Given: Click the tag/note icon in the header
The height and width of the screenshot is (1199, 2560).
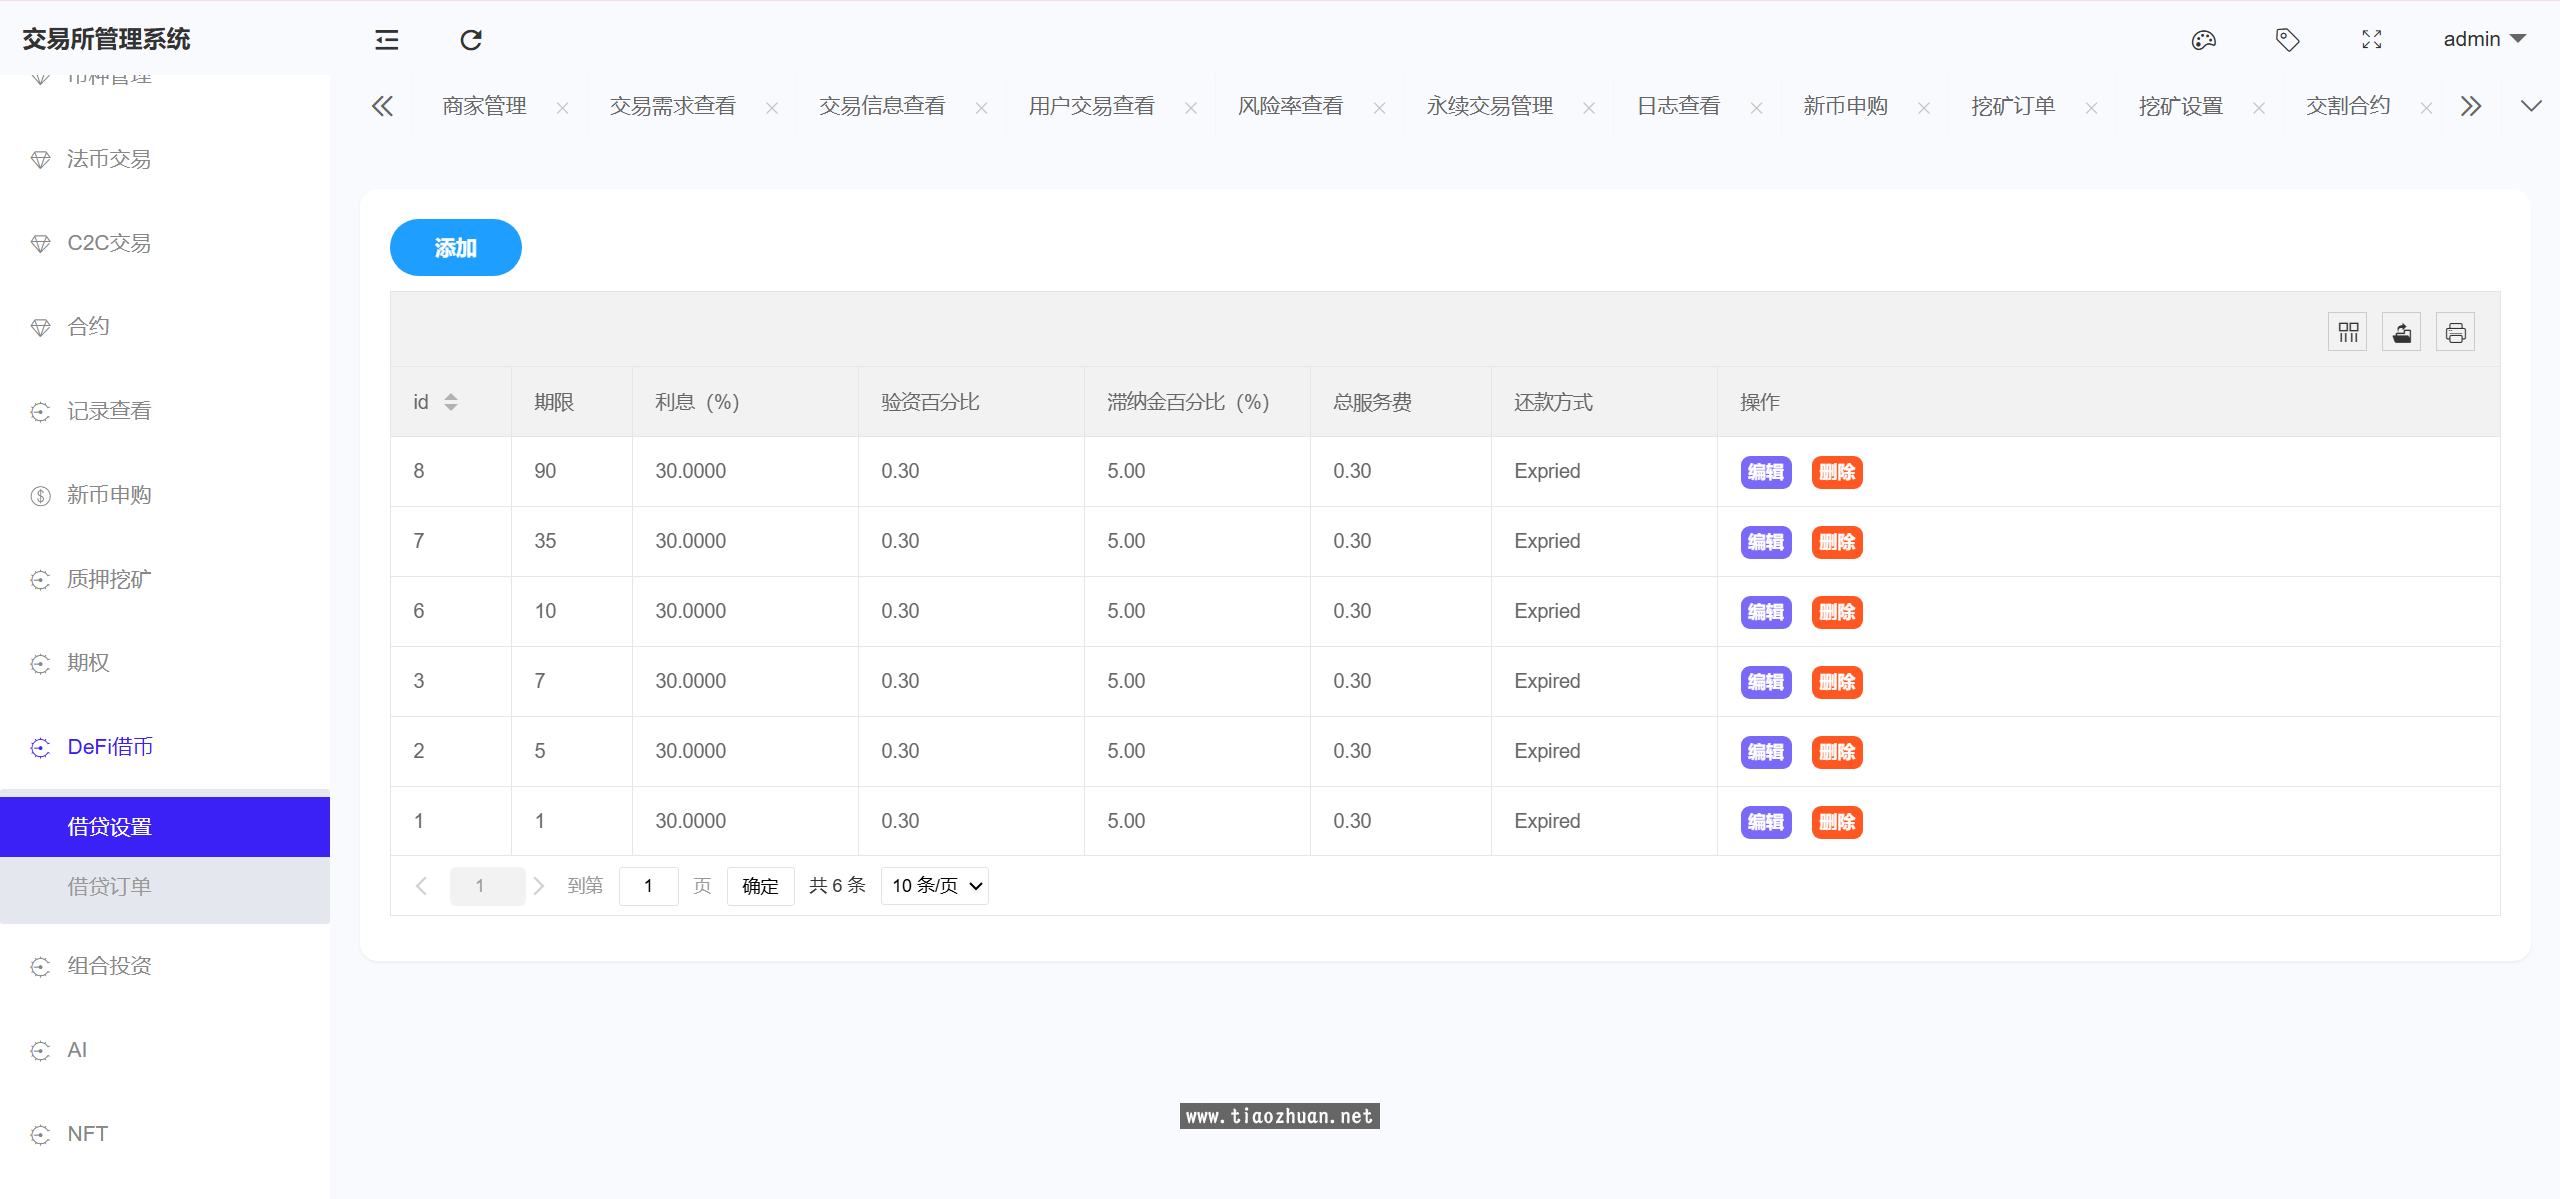Looking at the screenshot, I should pos(2287,40).
